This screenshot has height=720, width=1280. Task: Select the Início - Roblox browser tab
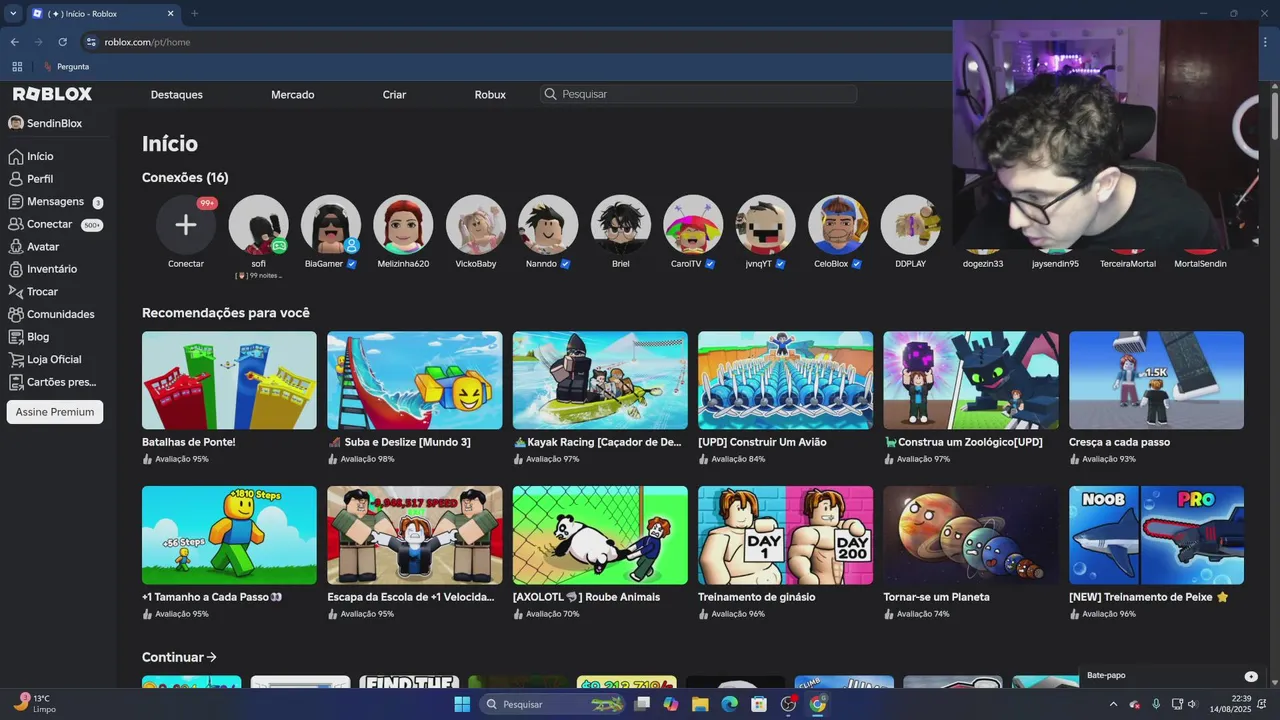click(103, 14)
